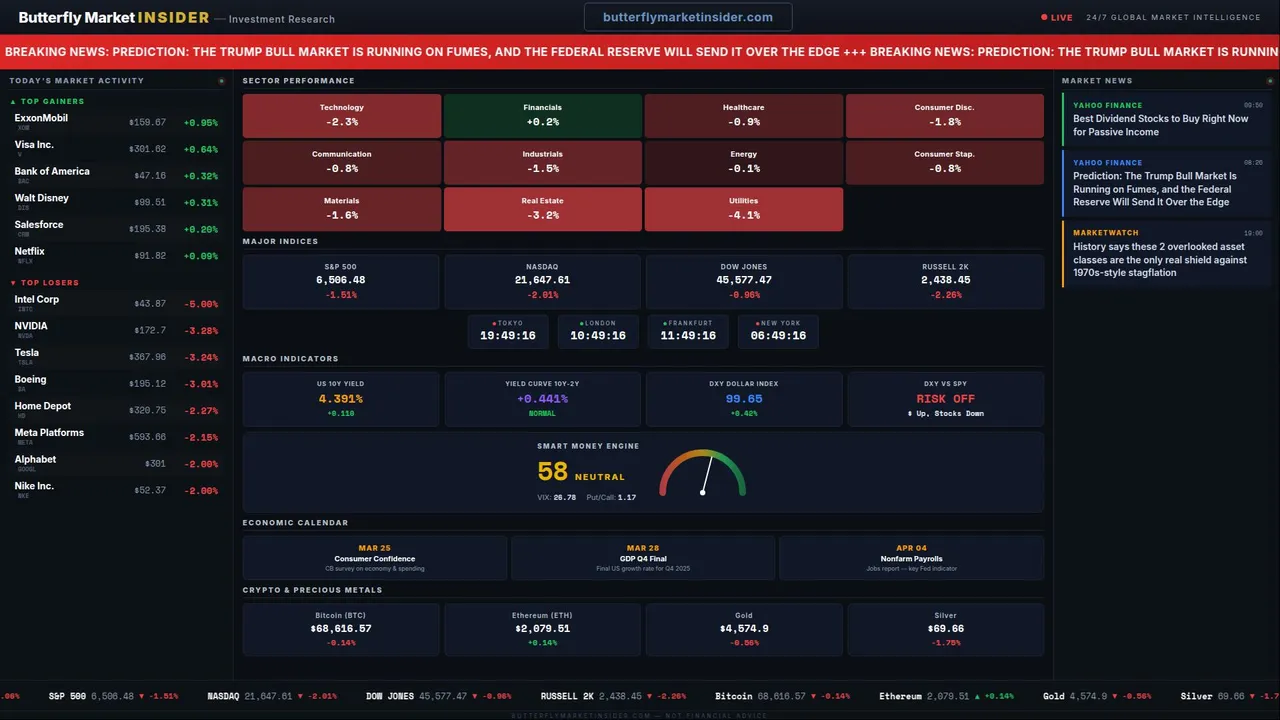
Task: Select Nike Inc. row
Action: click(116, 490)
